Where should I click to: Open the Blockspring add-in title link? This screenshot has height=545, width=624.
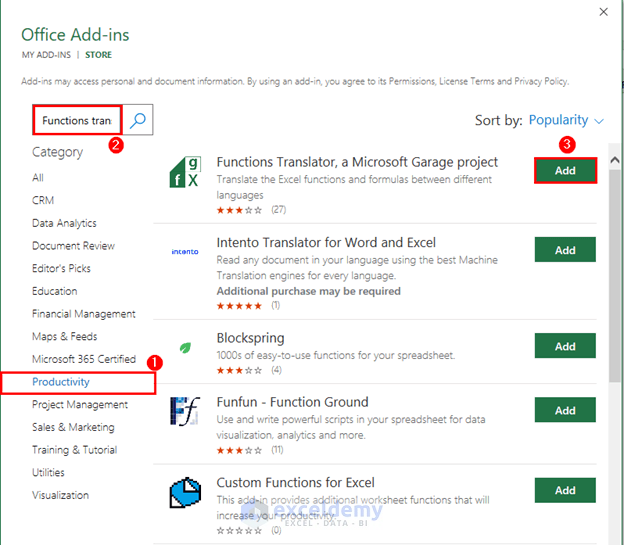[250, 338]
